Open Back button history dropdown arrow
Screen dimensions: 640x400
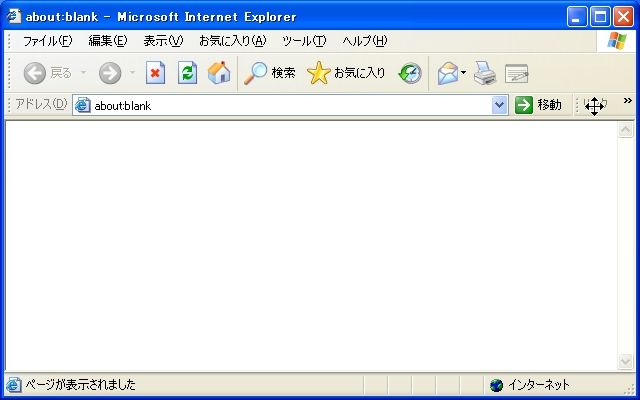click(x=84, y=73)
